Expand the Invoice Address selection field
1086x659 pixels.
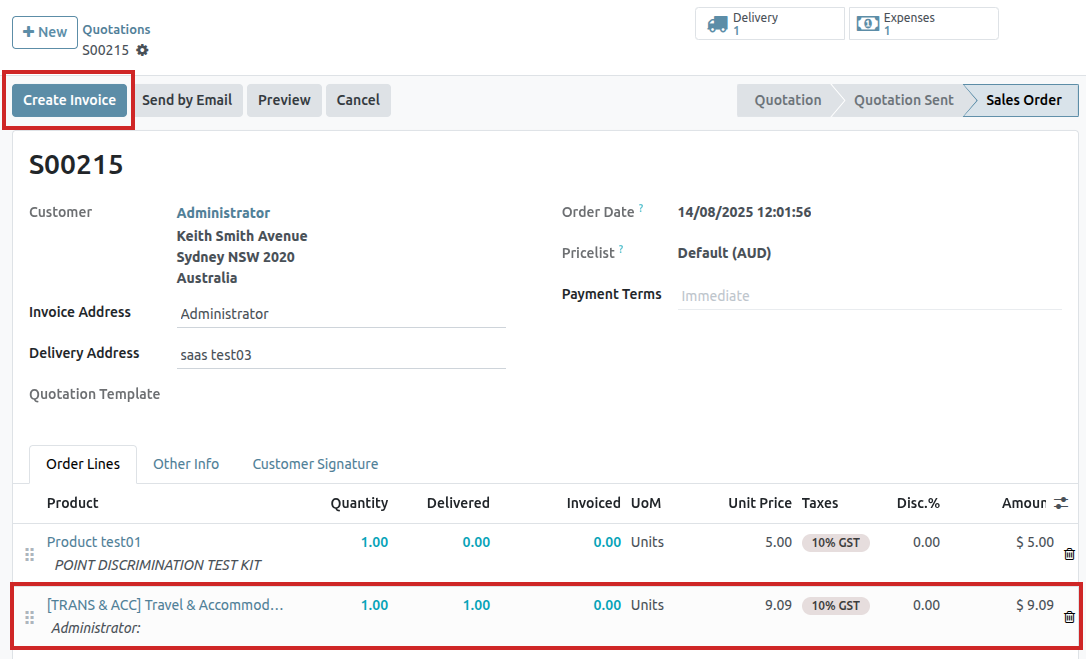(x=340, y=314)
